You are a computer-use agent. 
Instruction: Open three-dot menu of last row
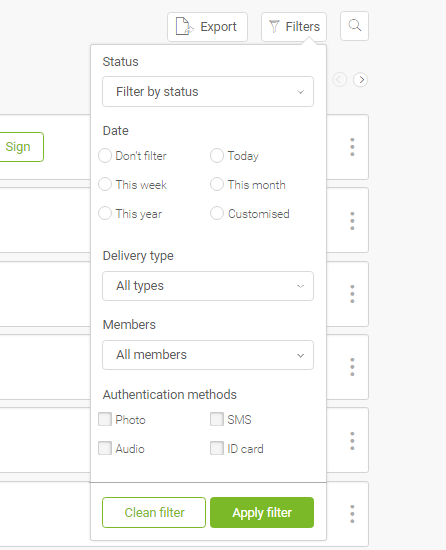click(352, 514)
